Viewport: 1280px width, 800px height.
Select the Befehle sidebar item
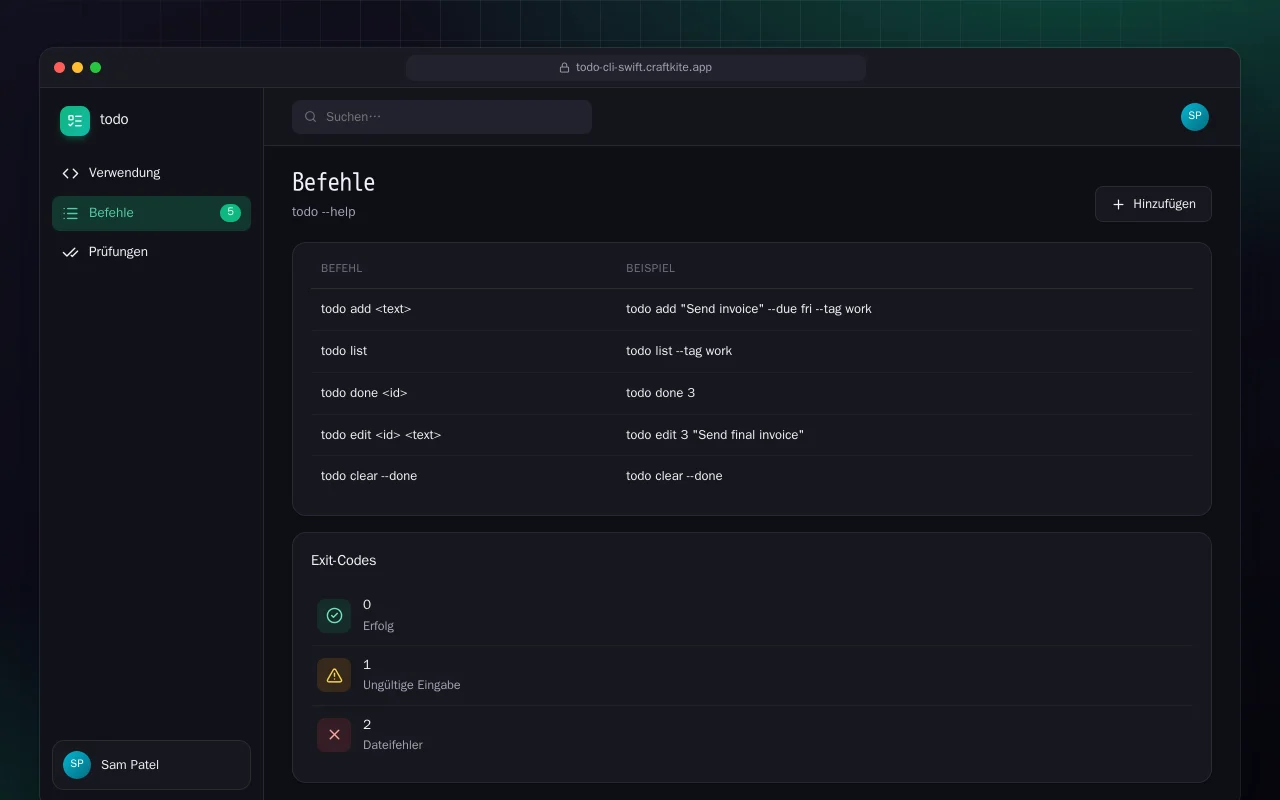click(x=151, y=213)
